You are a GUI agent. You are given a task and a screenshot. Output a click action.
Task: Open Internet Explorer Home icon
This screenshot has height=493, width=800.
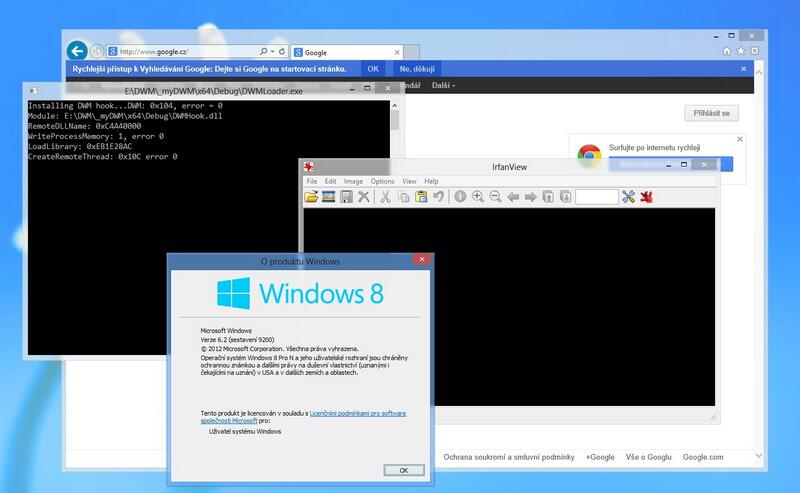727,51
